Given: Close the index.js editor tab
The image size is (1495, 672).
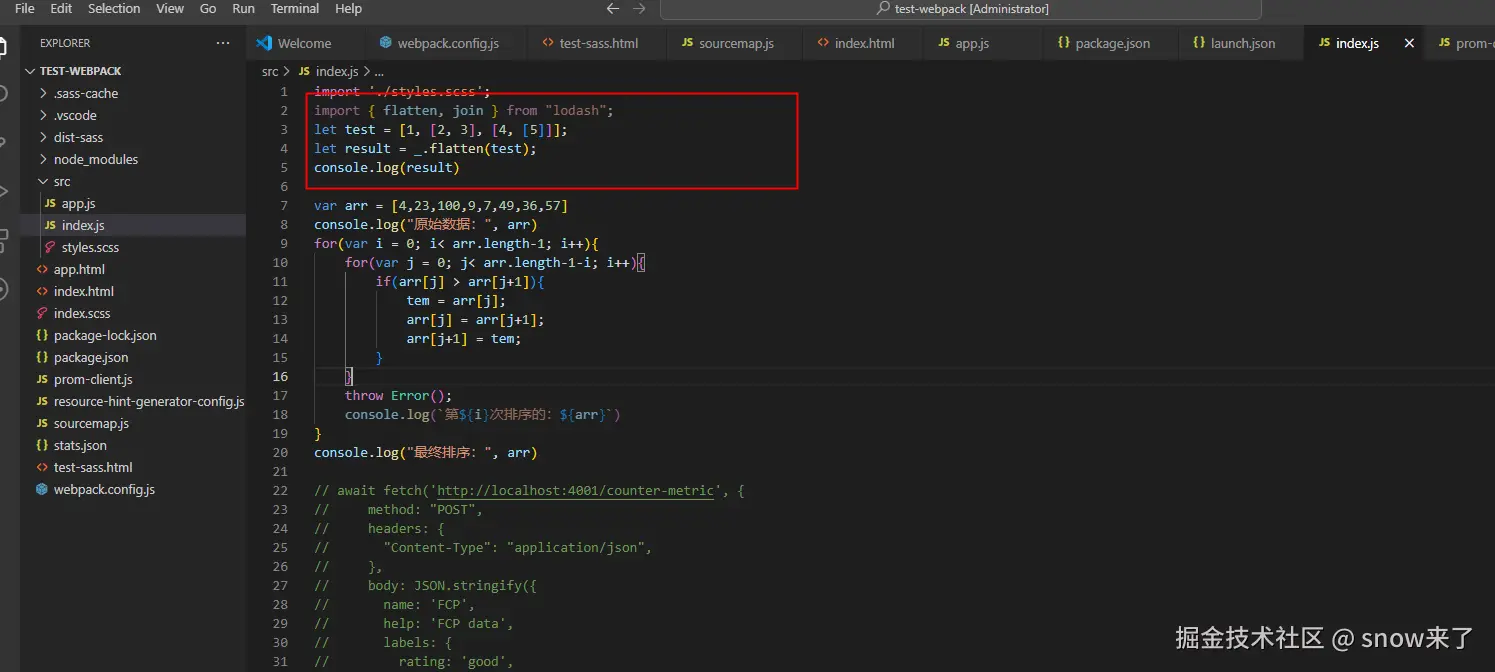Looking at the screenshot, I should tap(1410, 43).
